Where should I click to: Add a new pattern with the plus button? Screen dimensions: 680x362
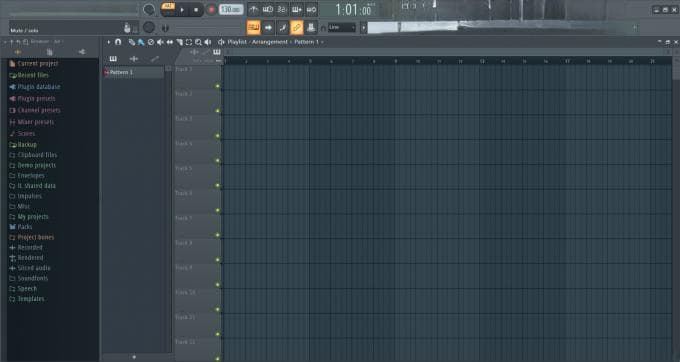pos(134,357)
